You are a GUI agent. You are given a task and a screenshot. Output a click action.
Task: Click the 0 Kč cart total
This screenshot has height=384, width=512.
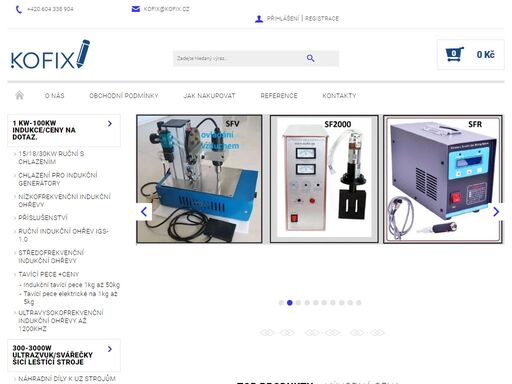coord(485,55)
